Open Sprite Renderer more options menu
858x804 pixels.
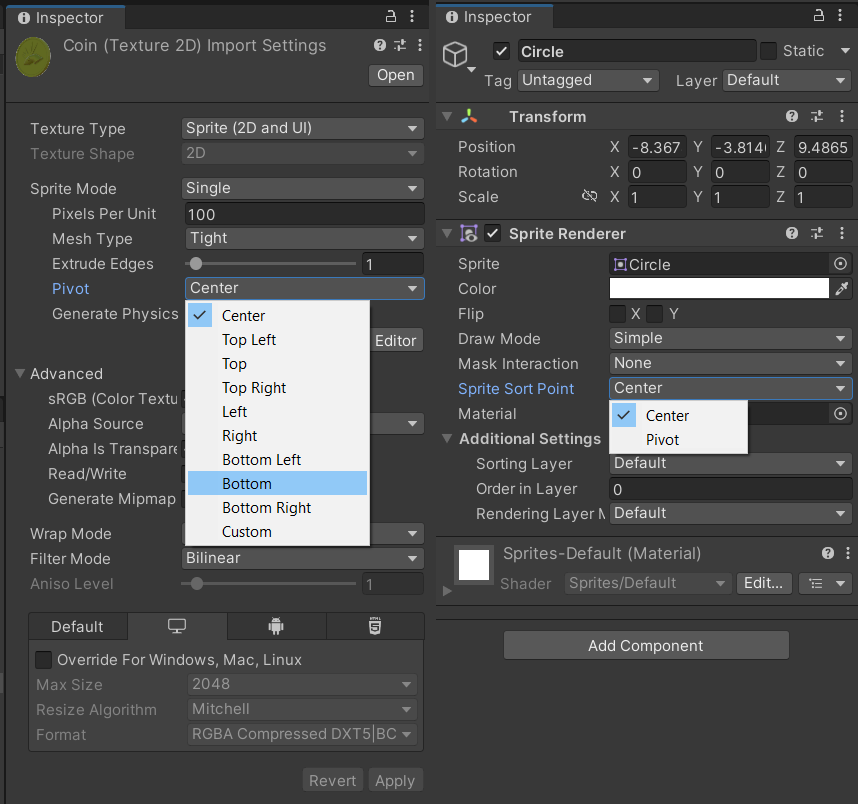coord(842,234)
